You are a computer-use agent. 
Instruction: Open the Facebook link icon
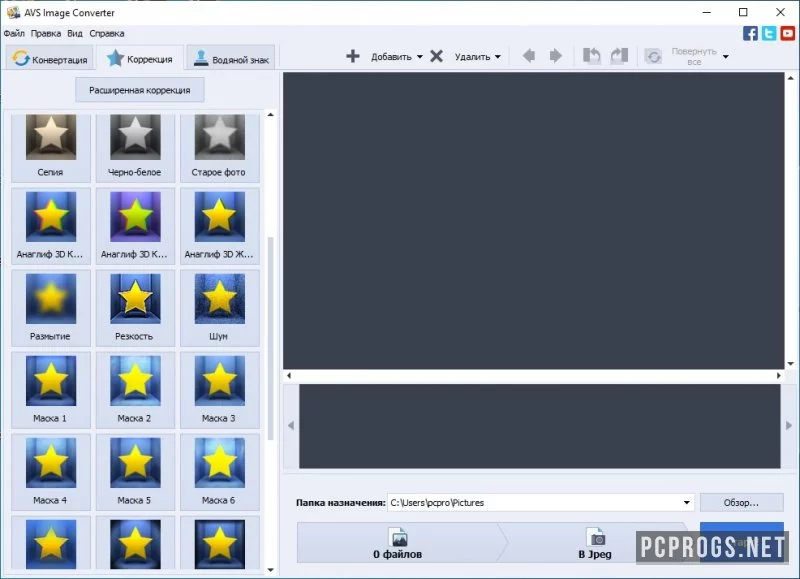(x=751, y=34)
